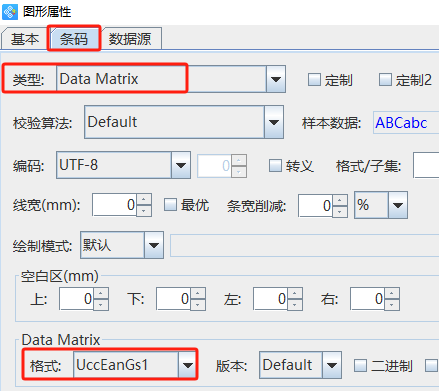The image size is (439, 391).
Task: Click the 空白区 右 value field
Action: coord(367,299)
